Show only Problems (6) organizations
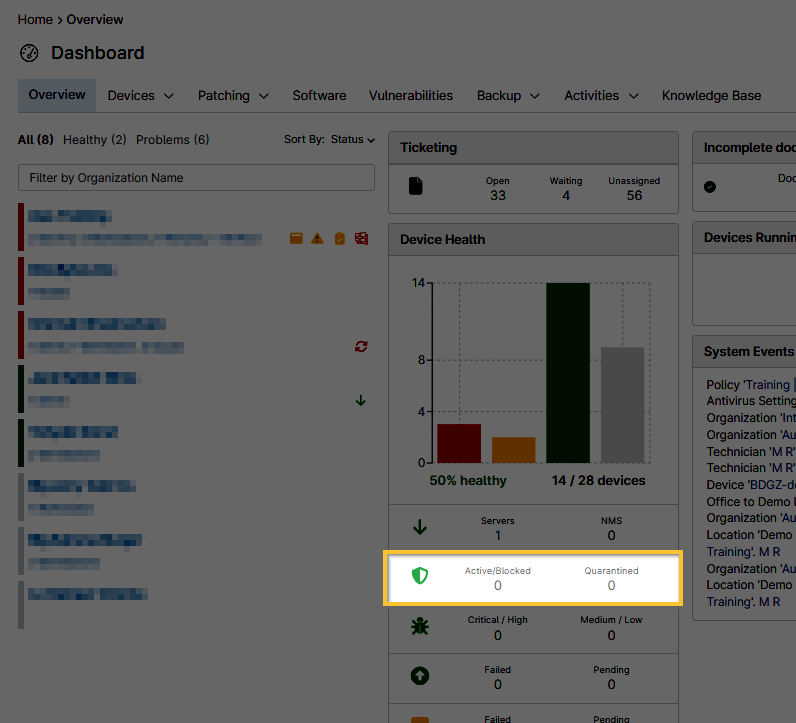This screenshot has width=796, height=723. 172,140
